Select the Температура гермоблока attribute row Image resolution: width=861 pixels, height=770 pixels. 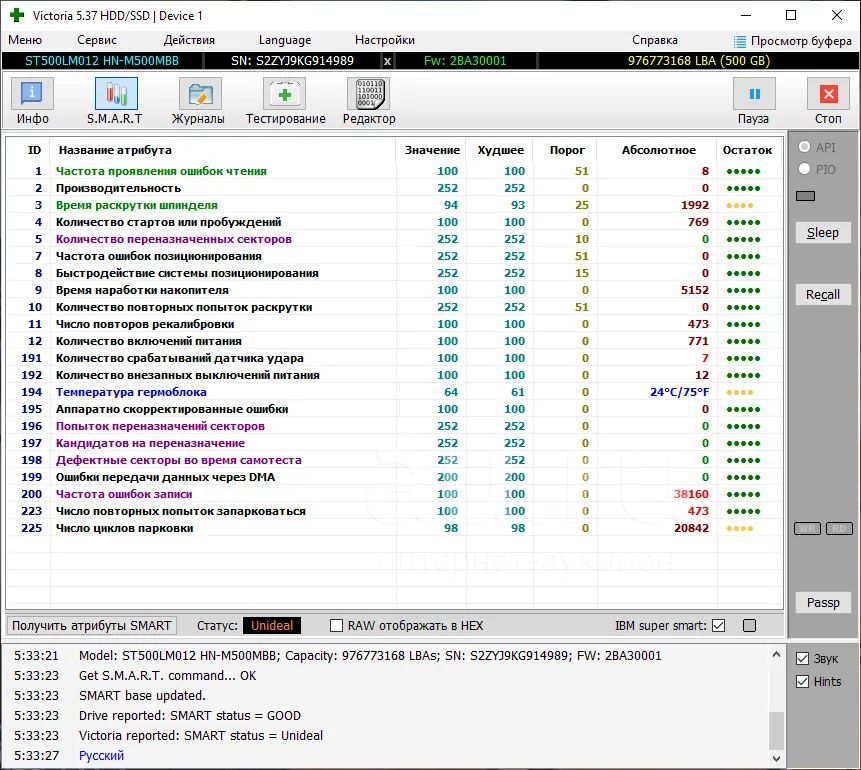coord(394,392)
